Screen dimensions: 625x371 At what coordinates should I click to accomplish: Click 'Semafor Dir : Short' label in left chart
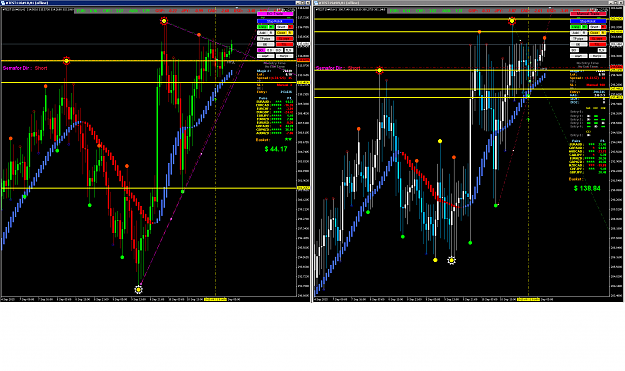coord(25,68)
